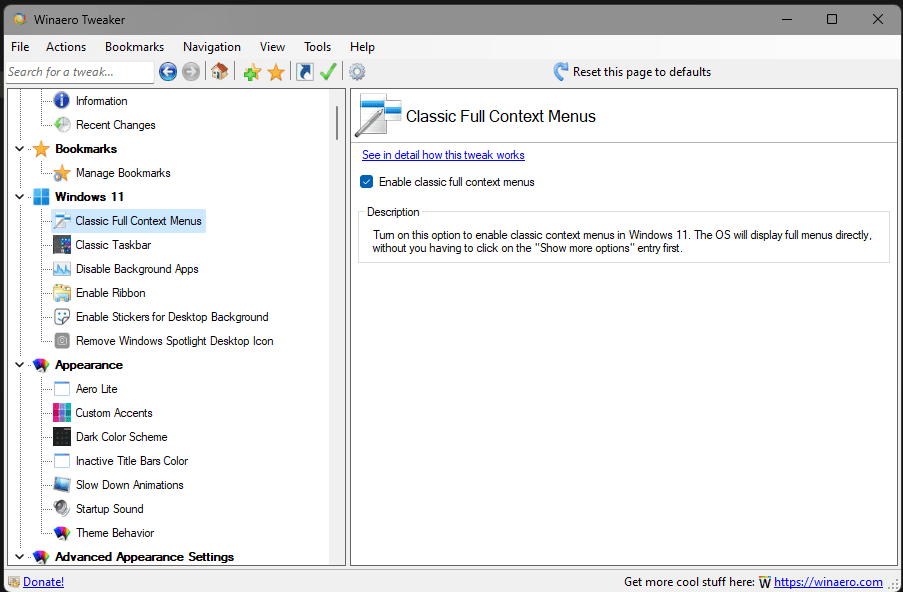This screenshot has height=592, width=903.
Task: Open the Navigation menu
Action: (x=212, y=47)
